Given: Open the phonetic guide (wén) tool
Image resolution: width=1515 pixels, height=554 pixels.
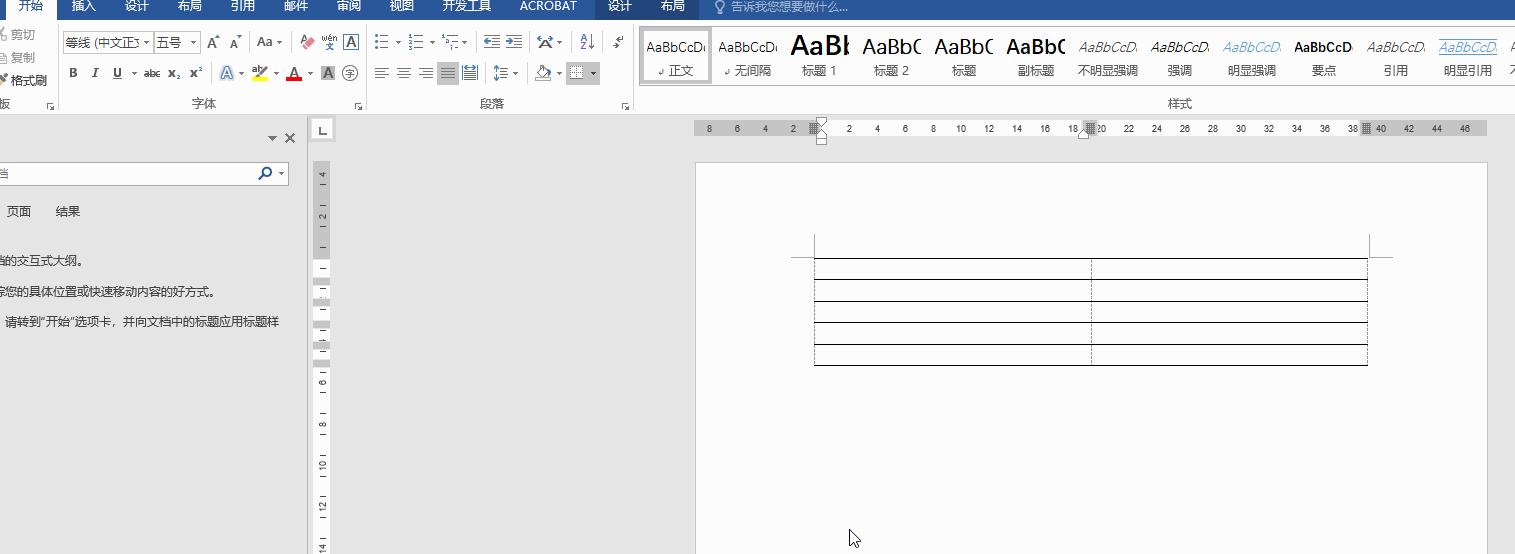Looking at the screenshot, I should (x=329, y=42).
